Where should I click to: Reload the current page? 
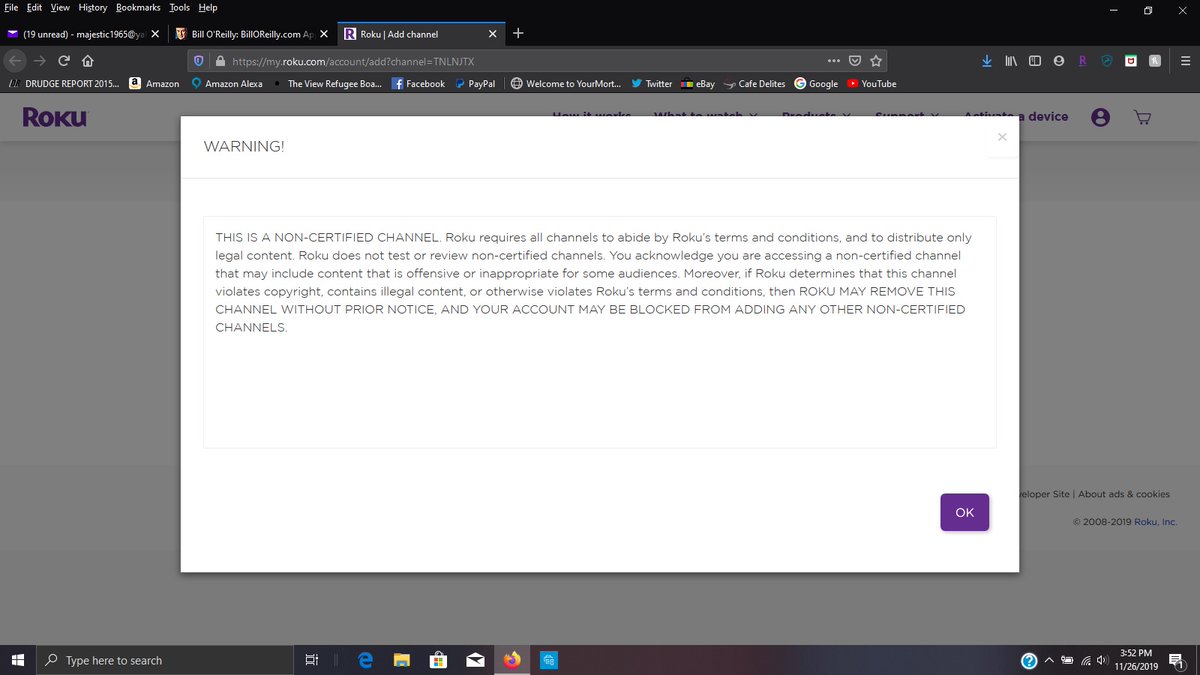[64, 60]
